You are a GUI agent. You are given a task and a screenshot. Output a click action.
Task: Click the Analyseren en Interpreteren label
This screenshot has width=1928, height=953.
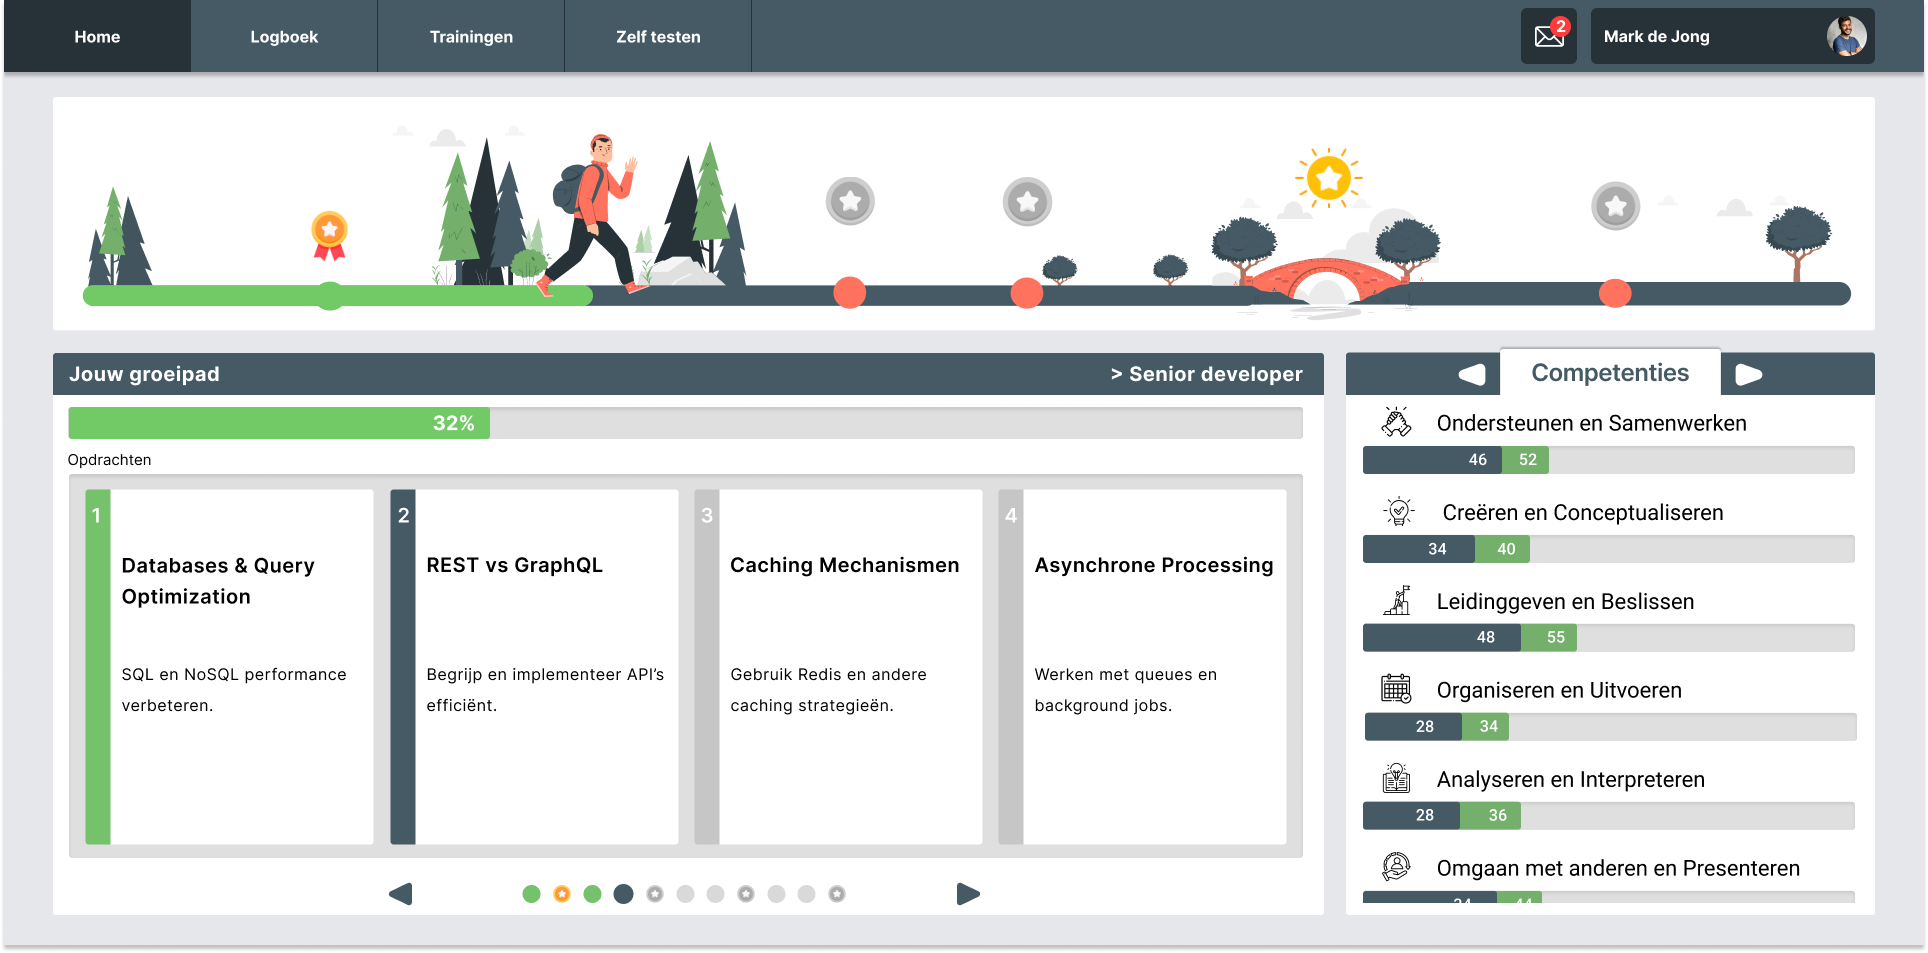point(1570,779)
